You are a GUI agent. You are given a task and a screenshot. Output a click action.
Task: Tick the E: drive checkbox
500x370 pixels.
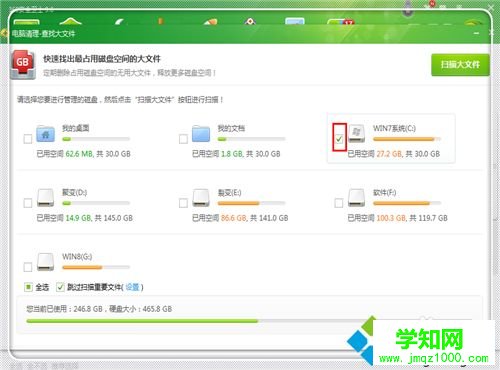(x=183, y=203)
